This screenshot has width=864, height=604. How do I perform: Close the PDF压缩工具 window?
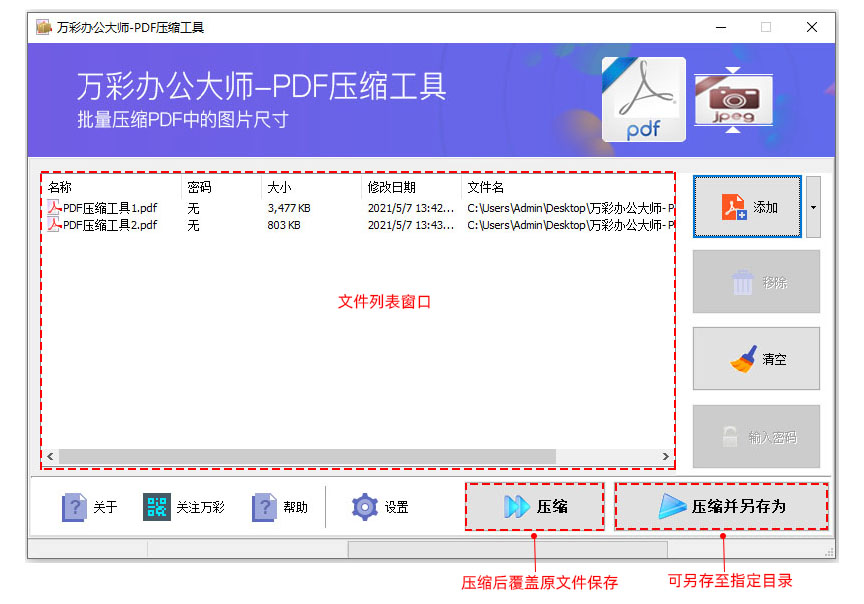[x=812, y=27]
